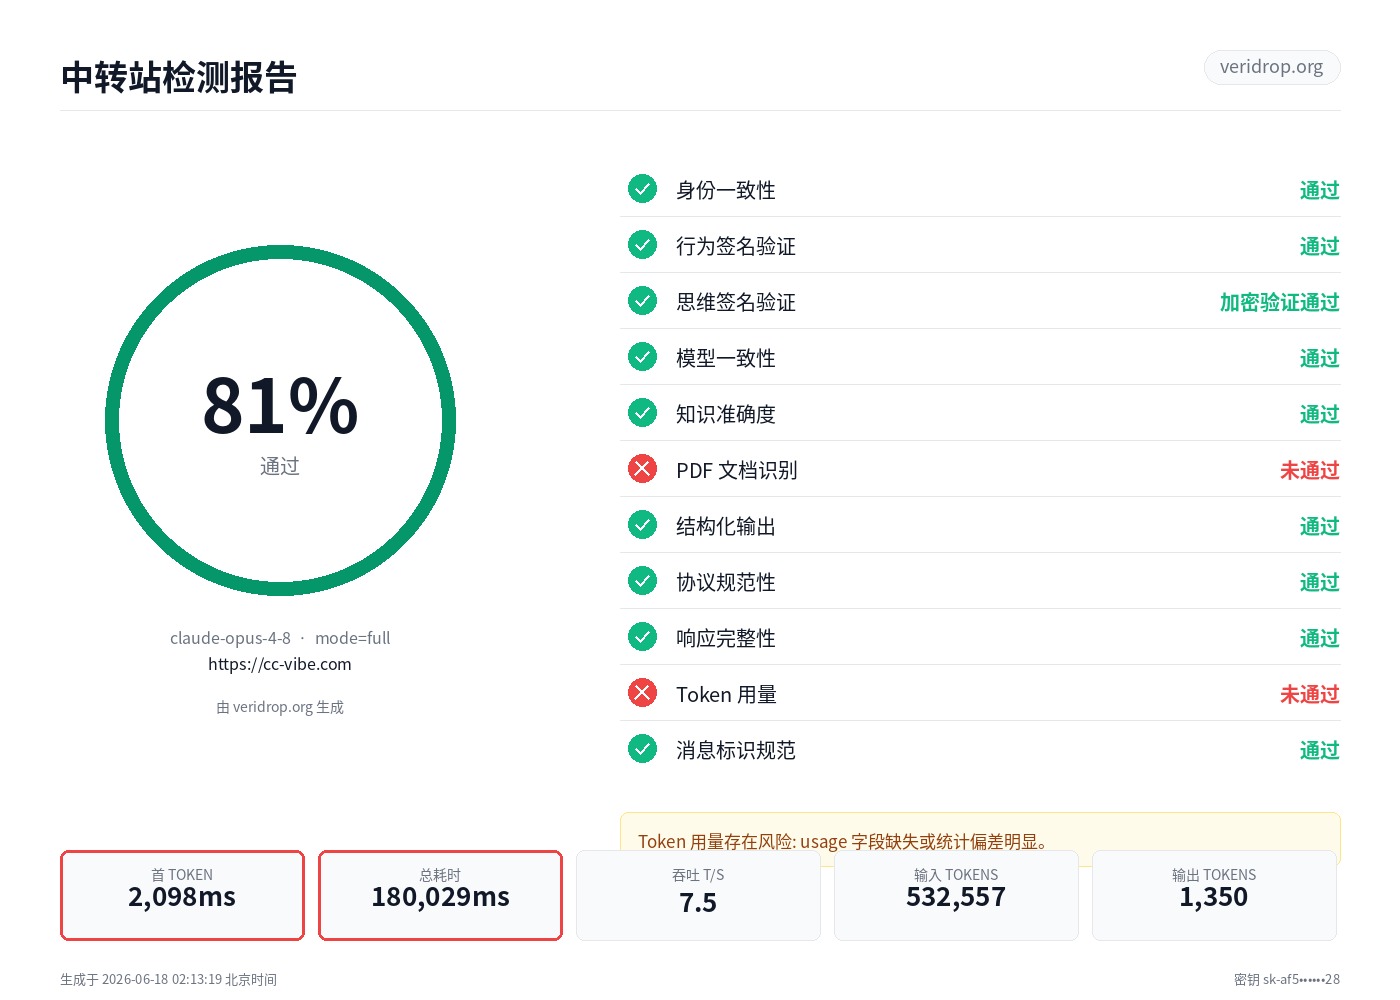Select the 吞吐 T/S 7.5 stat card
Image resolution: width=1400 pixels, height=1000 pixels.
pyautogui.click(x=698, y=895)
